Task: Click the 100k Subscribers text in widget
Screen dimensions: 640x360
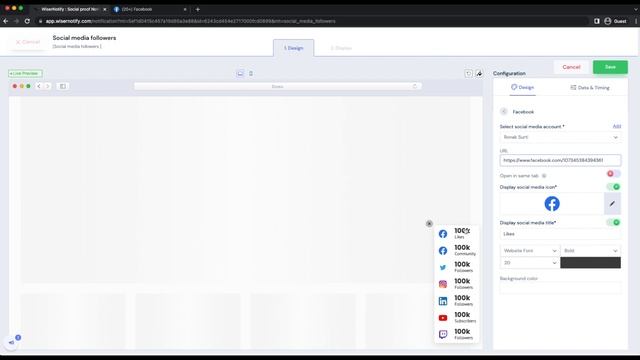Action: tap(465, 318)
